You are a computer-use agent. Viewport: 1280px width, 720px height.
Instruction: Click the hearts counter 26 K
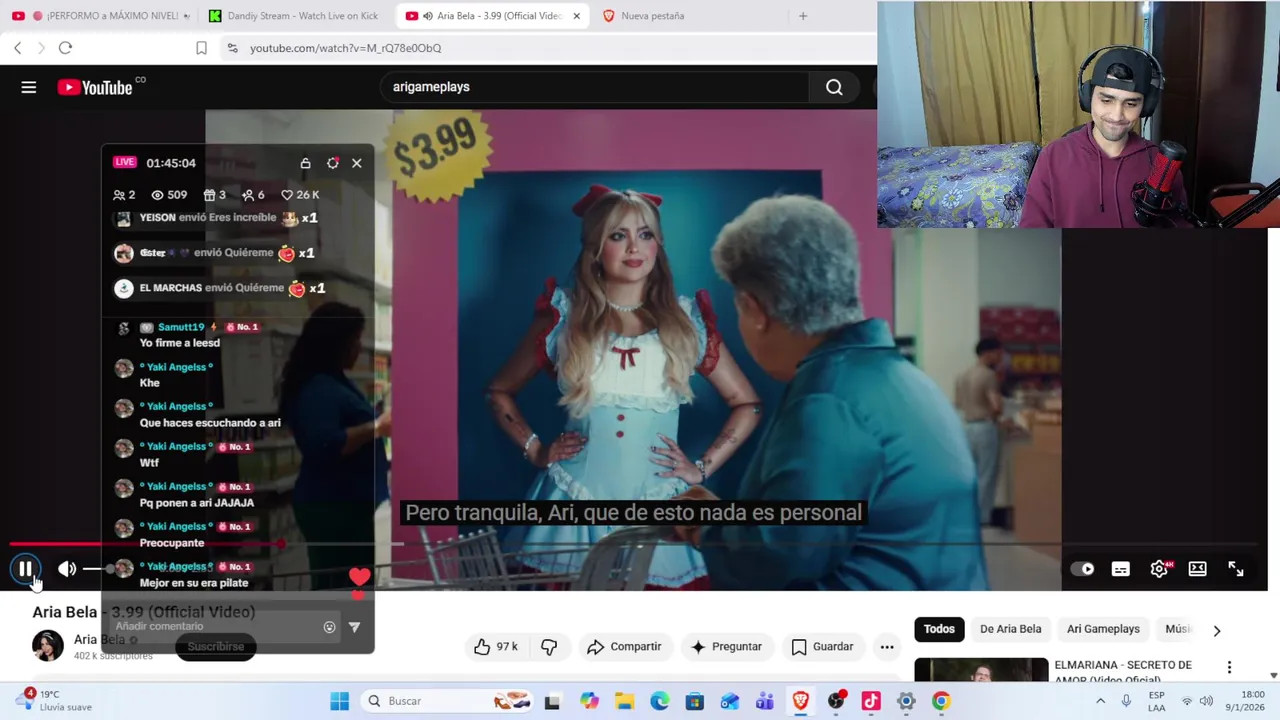click(x=300, y=195)
